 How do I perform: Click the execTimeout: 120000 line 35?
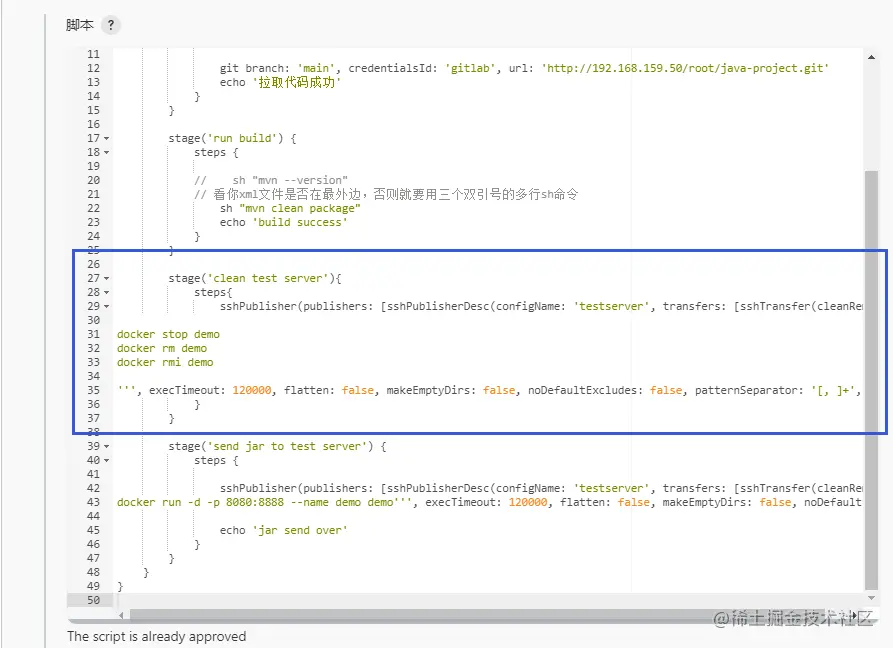pos(489,391)
